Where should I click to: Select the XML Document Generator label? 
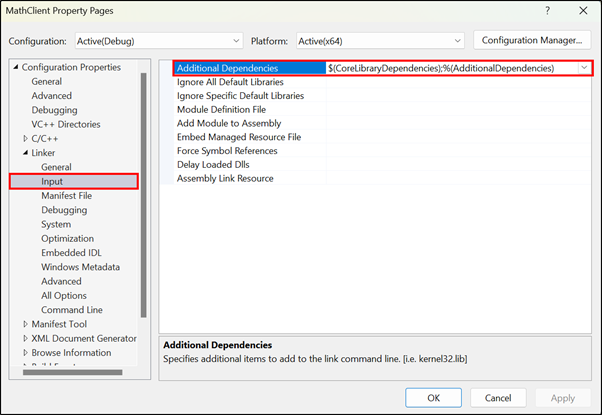pyautogui.click(x=84, y=338)
